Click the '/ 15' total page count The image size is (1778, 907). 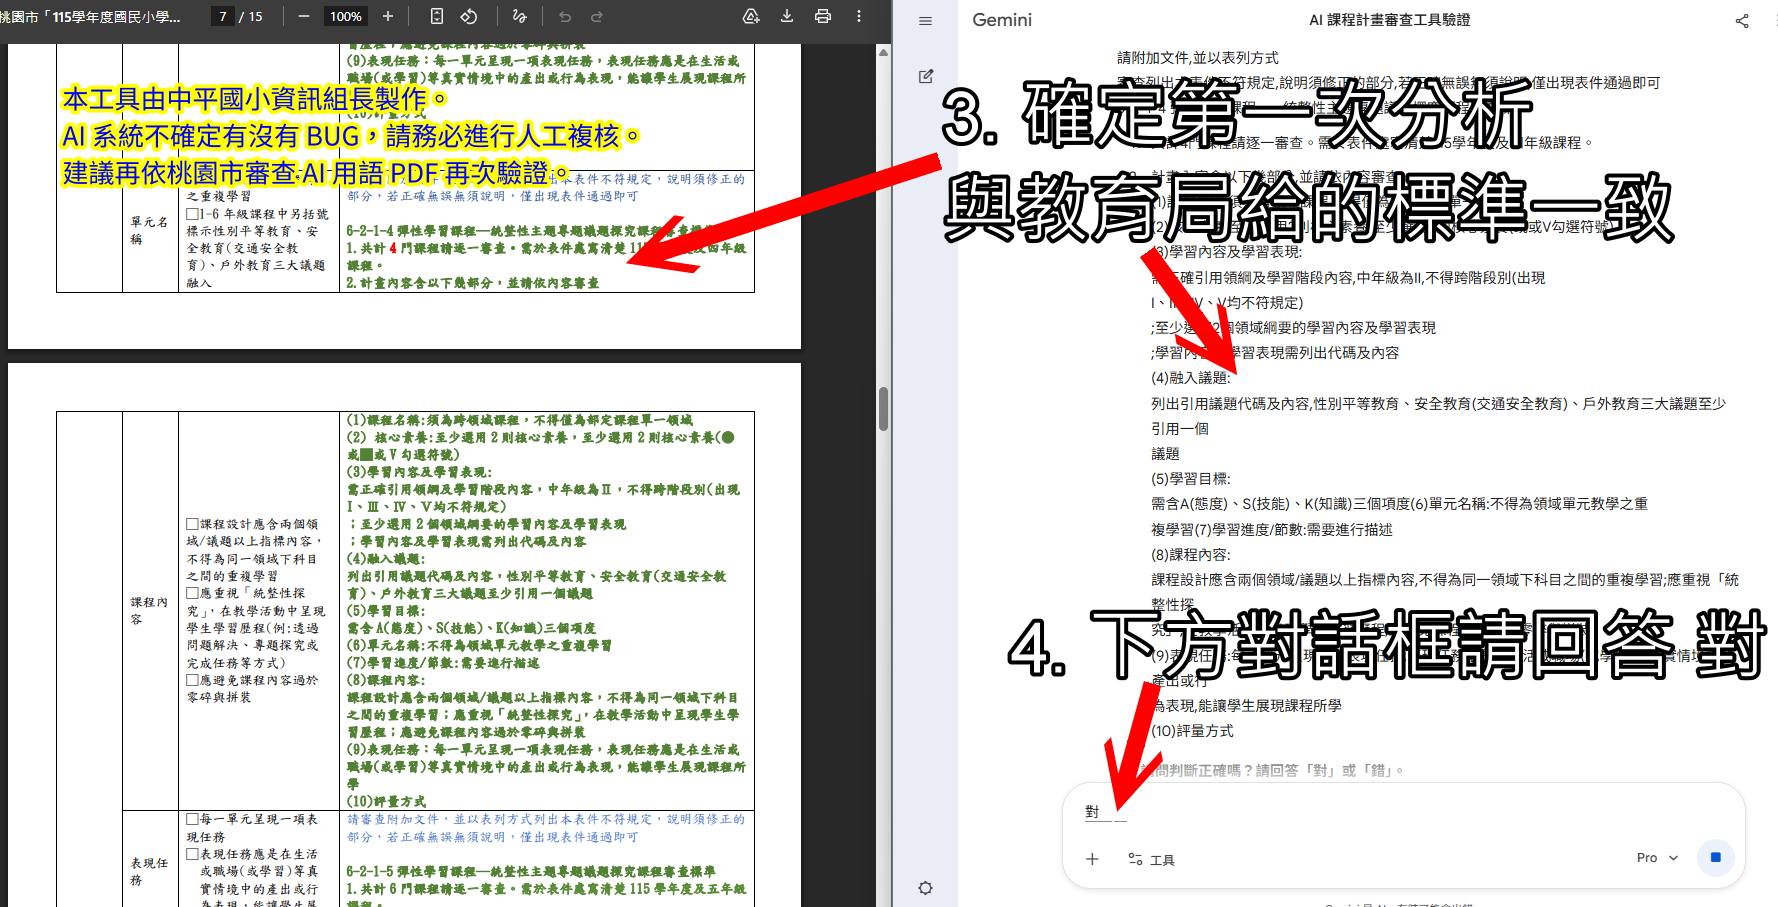click(251, 16)
